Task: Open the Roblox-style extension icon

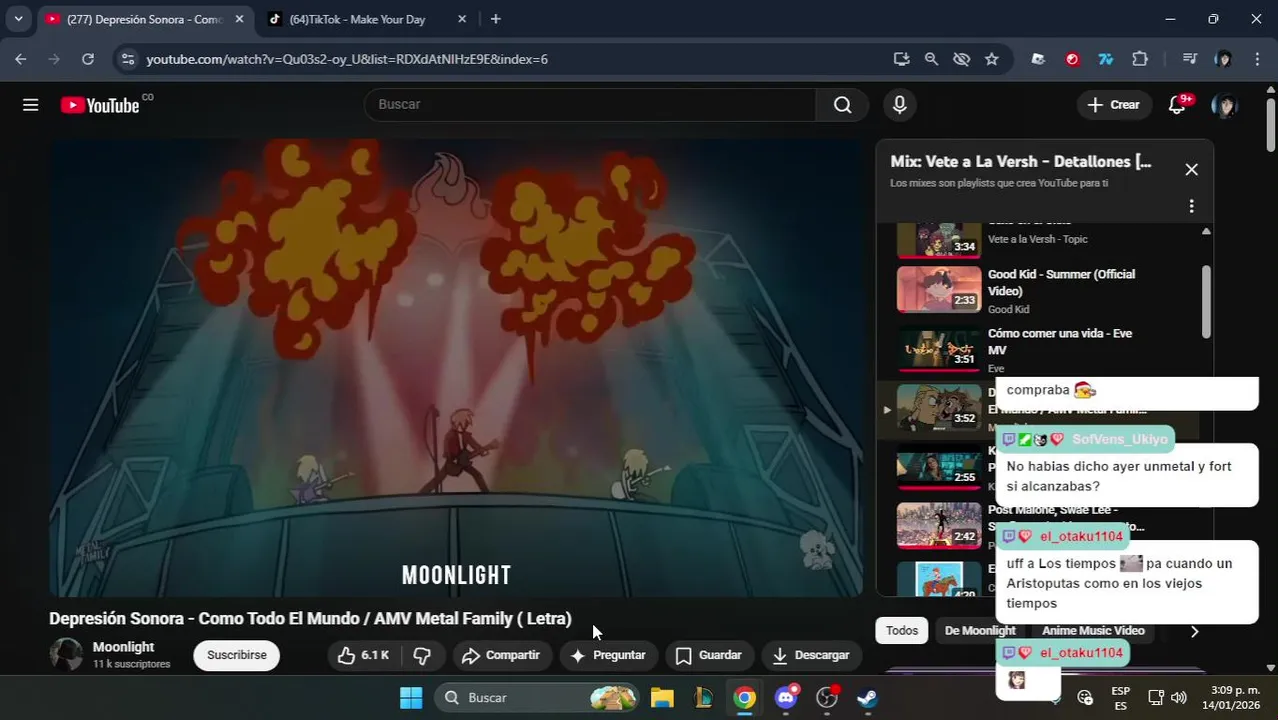Action: (1038, 59)
